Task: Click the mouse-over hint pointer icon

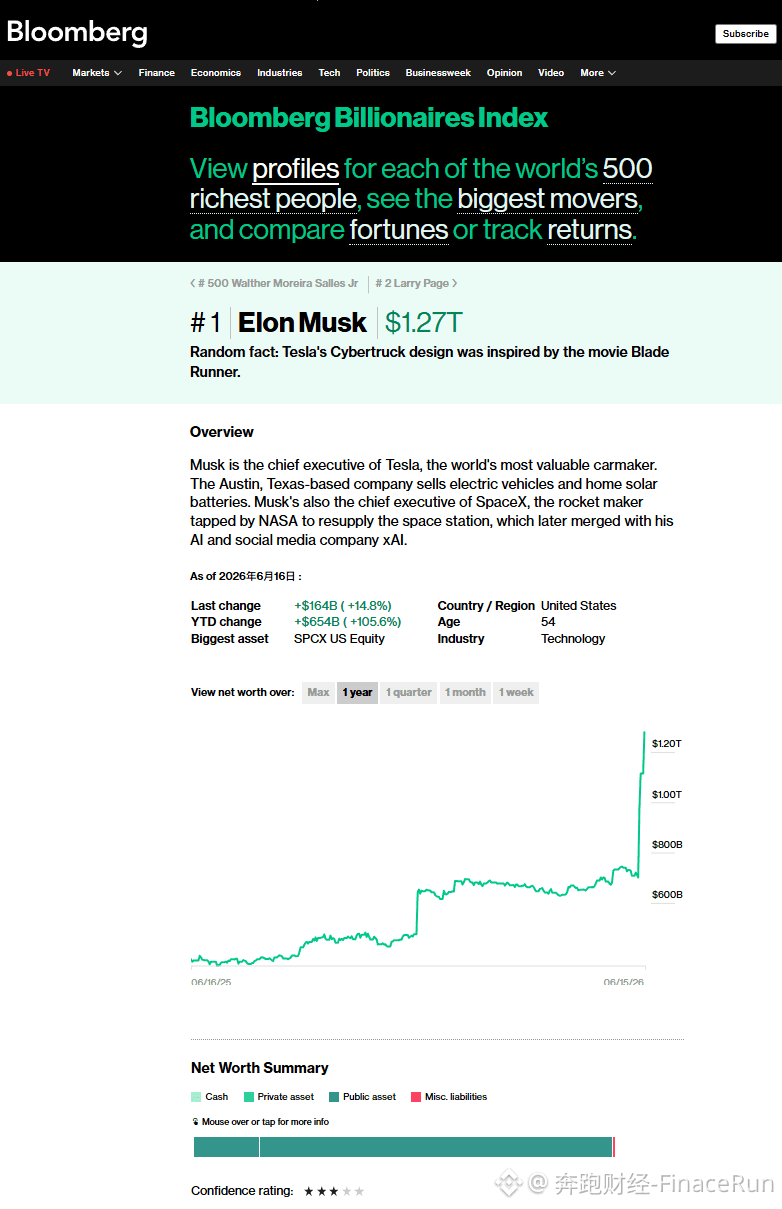Action: click(195, 1122)
